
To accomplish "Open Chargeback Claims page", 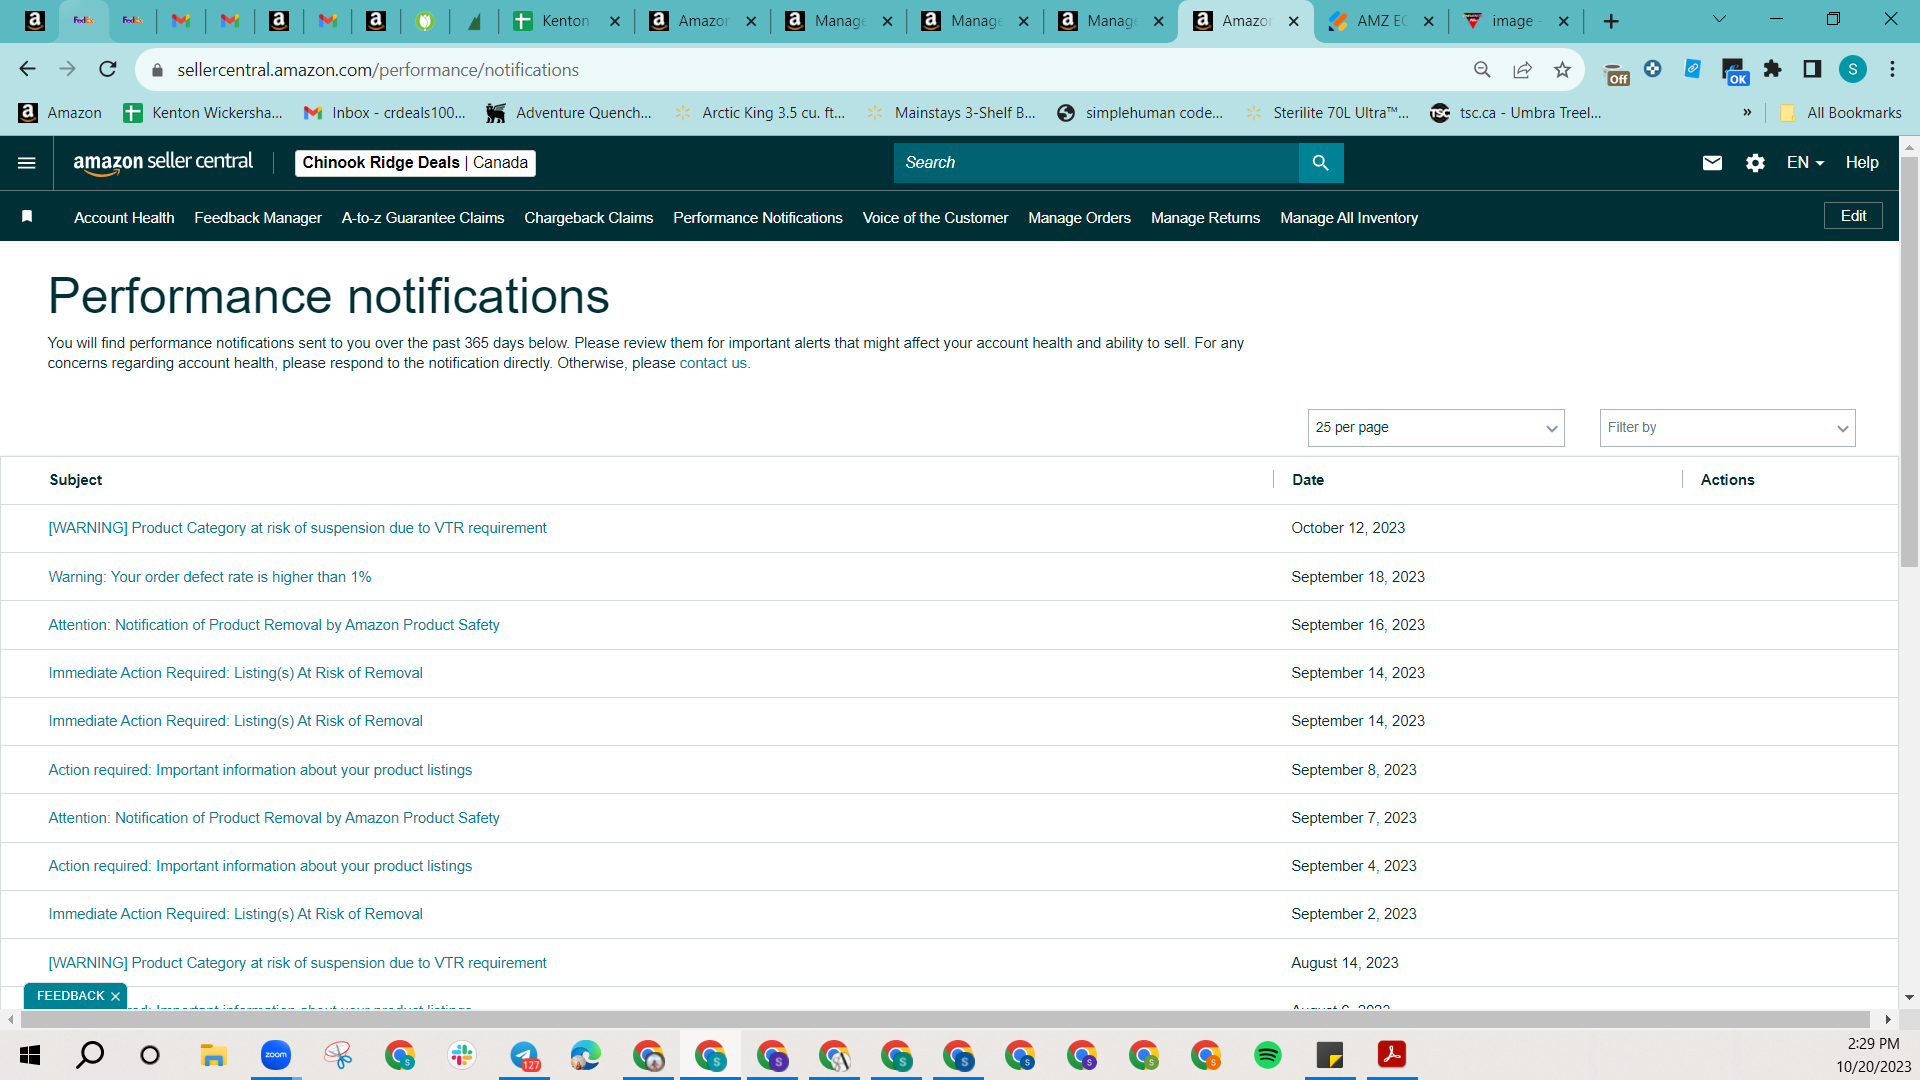I will 589,218.
